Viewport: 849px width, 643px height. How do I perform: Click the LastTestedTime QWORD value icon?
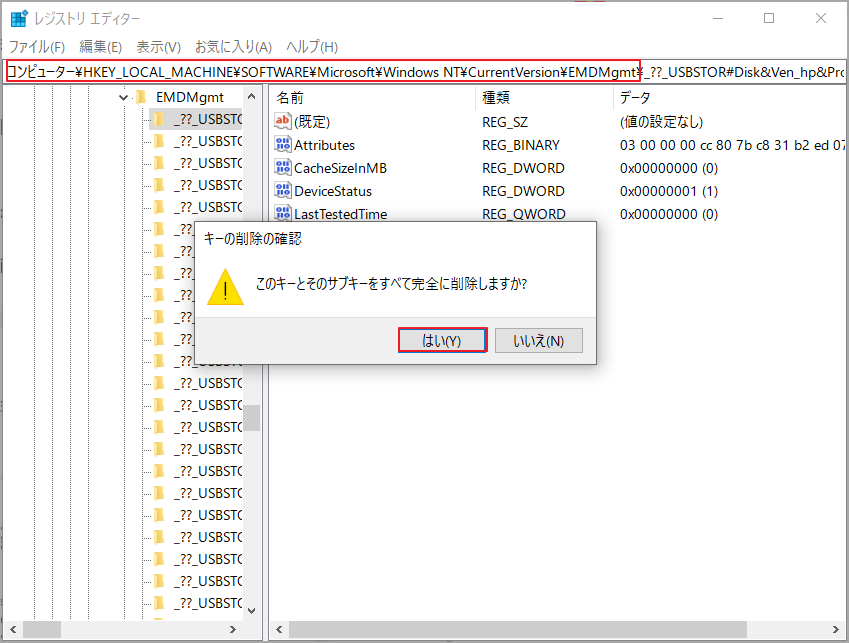(x=282, y=213)
